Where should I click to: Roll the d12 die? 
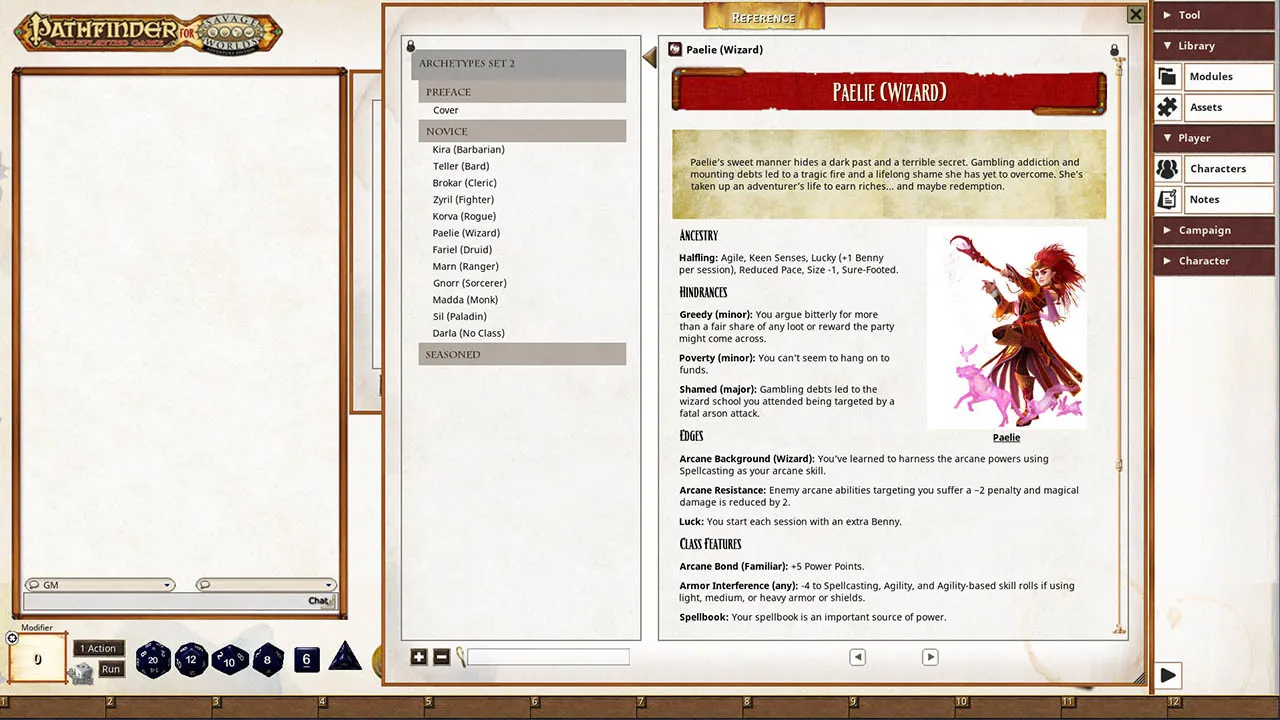(x=191, y=660)
